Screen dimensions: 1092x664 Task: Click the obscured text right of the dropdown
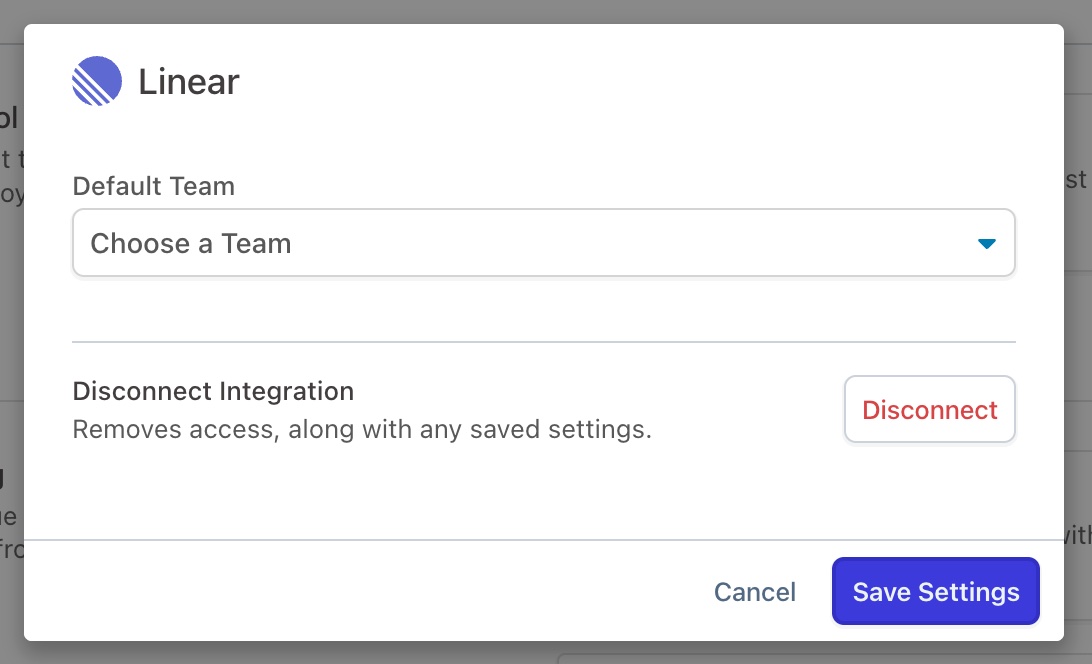point(1077,180)
